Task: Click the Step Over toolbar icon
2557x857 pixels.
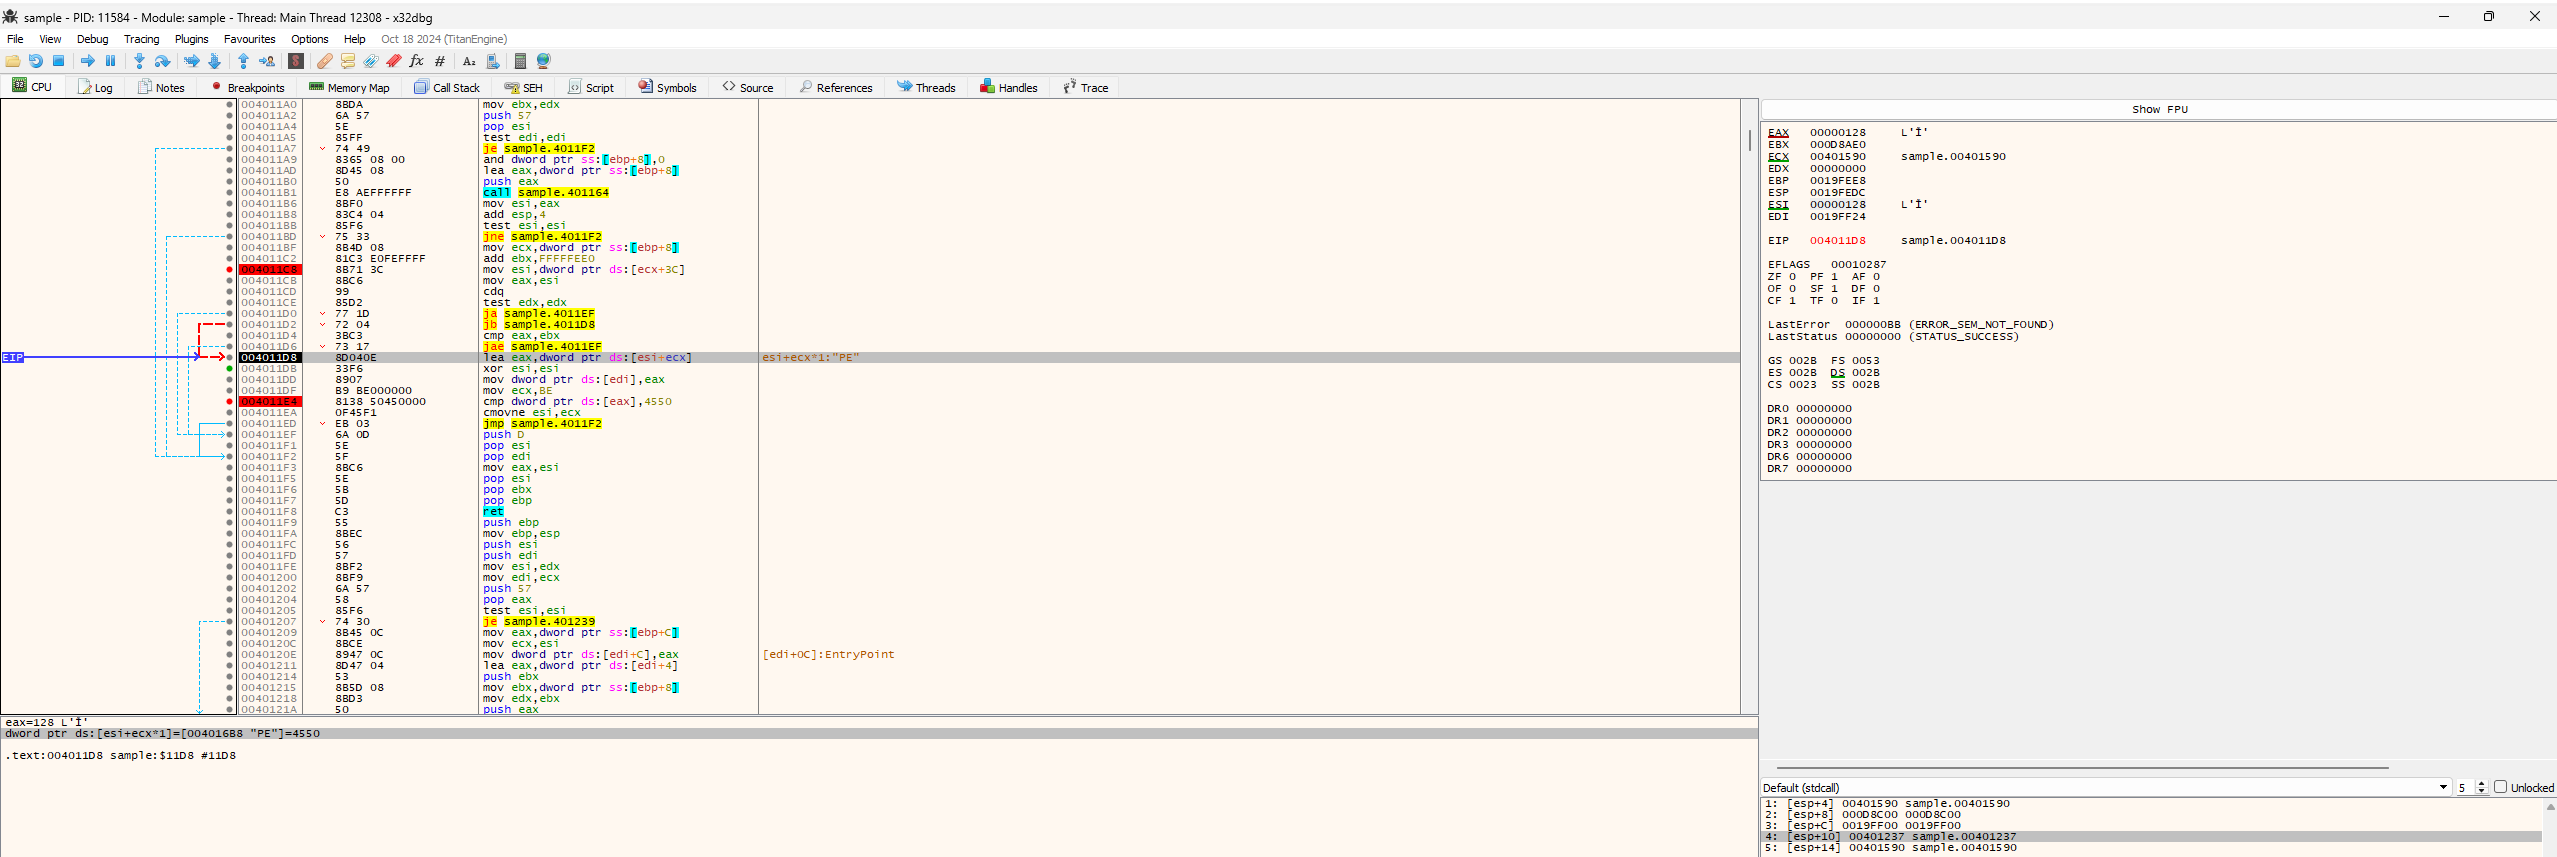Action: [x=162, y=61]
